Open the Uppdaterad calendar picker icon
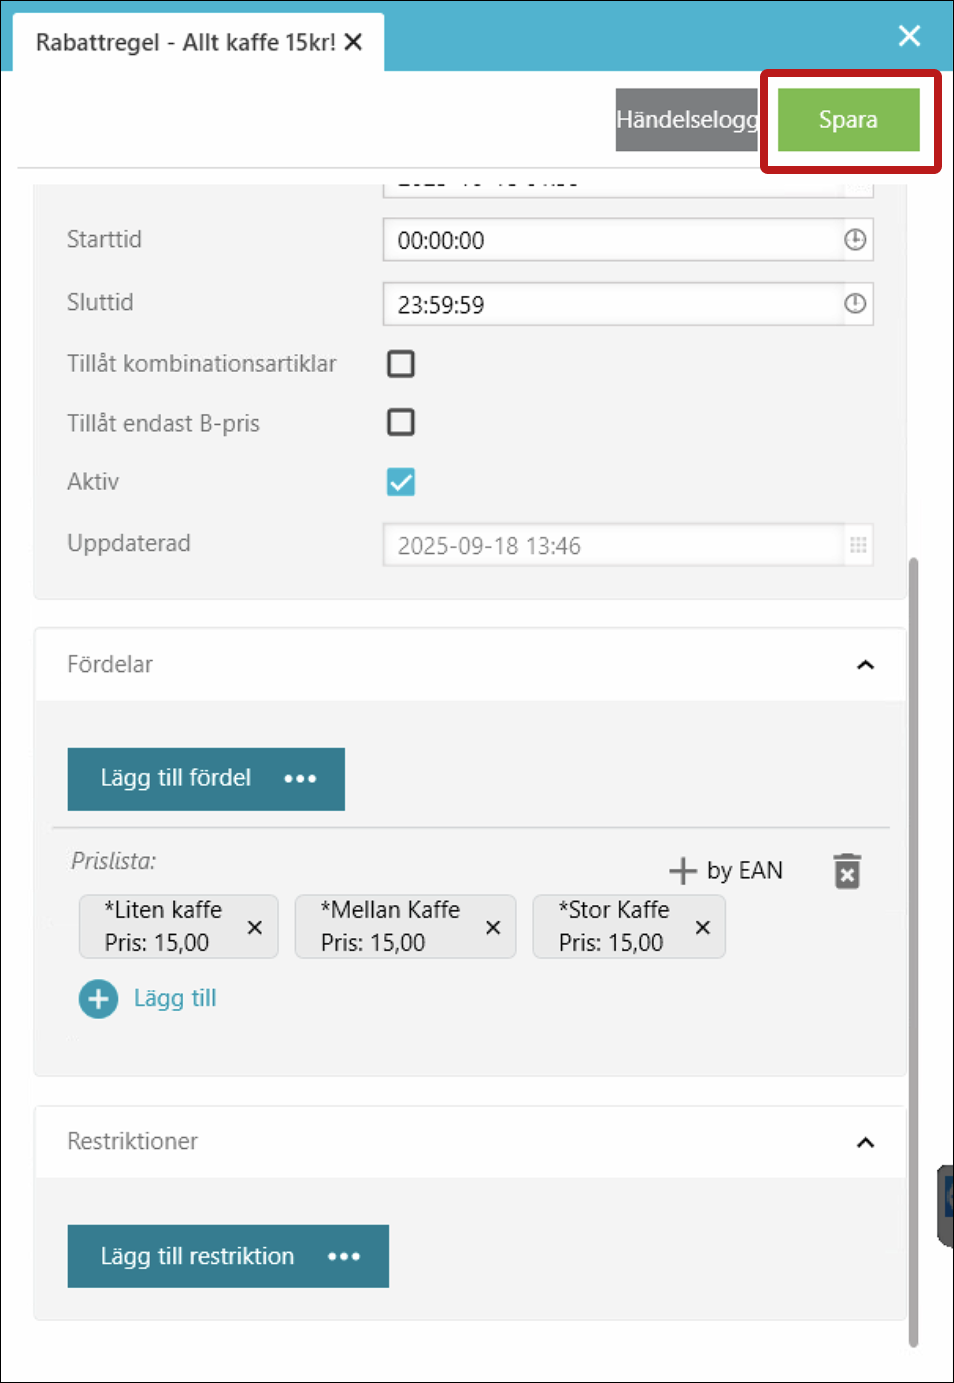This screenshot has width=954, height=1383. click(x=858, y=545)
